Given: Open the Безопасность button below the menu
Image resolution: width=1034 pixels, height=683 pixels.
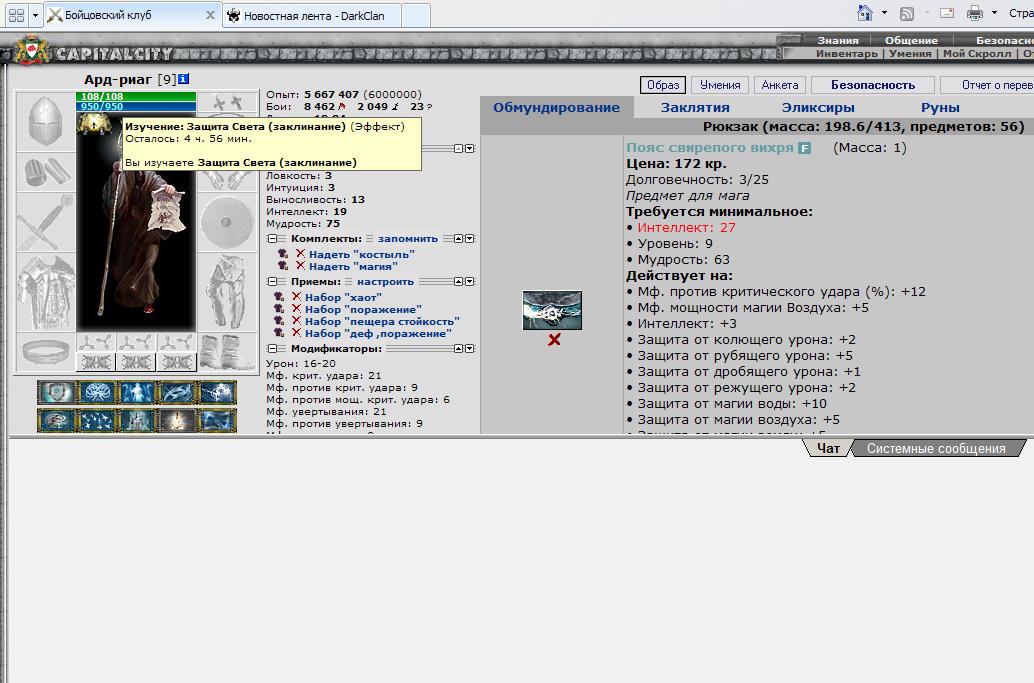Looking at the screenshot, I should [873, 85].
